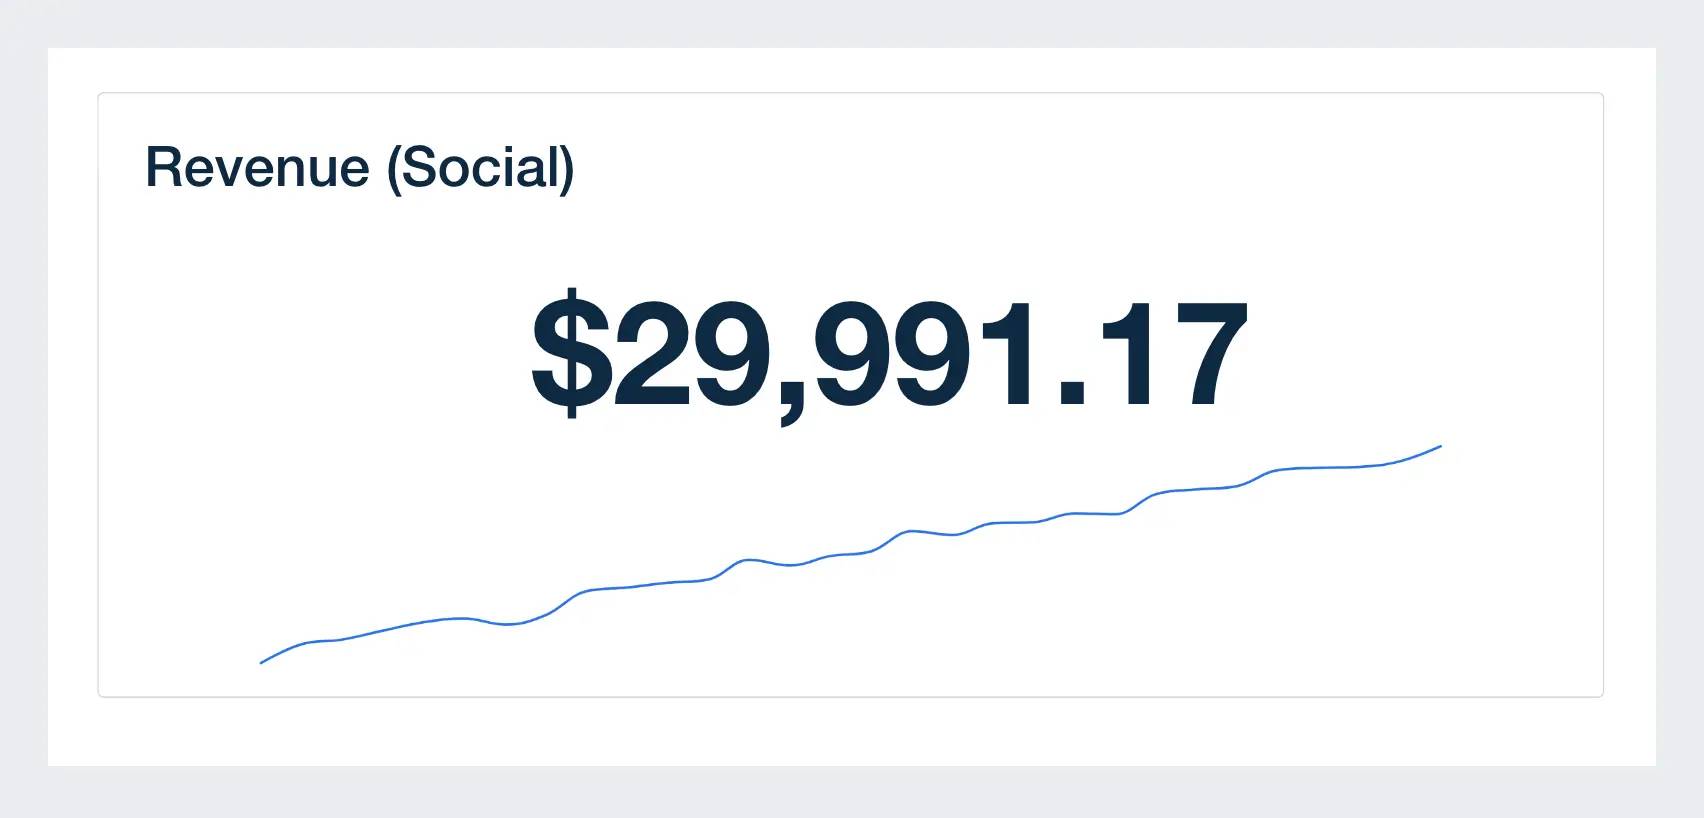Screen dimensions: 1704x818
Task: Click the dollar sign in the value
Action: click(x=571, y=353)
